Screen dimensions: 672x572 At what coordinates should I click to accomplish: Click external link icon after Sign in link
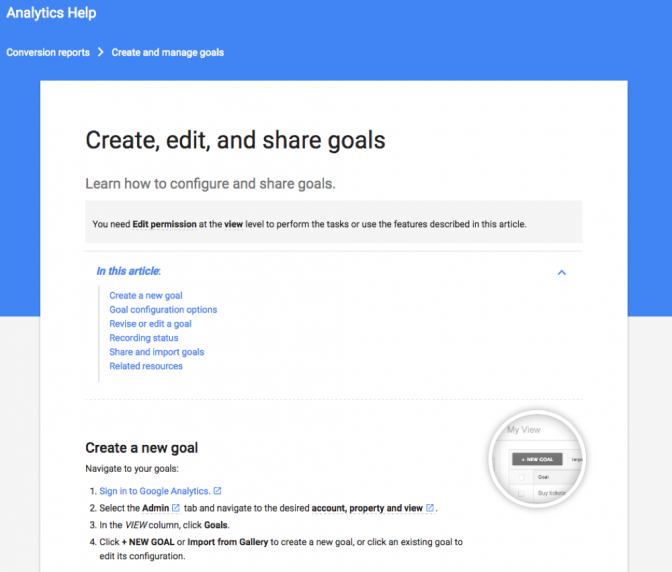(218, 491)
